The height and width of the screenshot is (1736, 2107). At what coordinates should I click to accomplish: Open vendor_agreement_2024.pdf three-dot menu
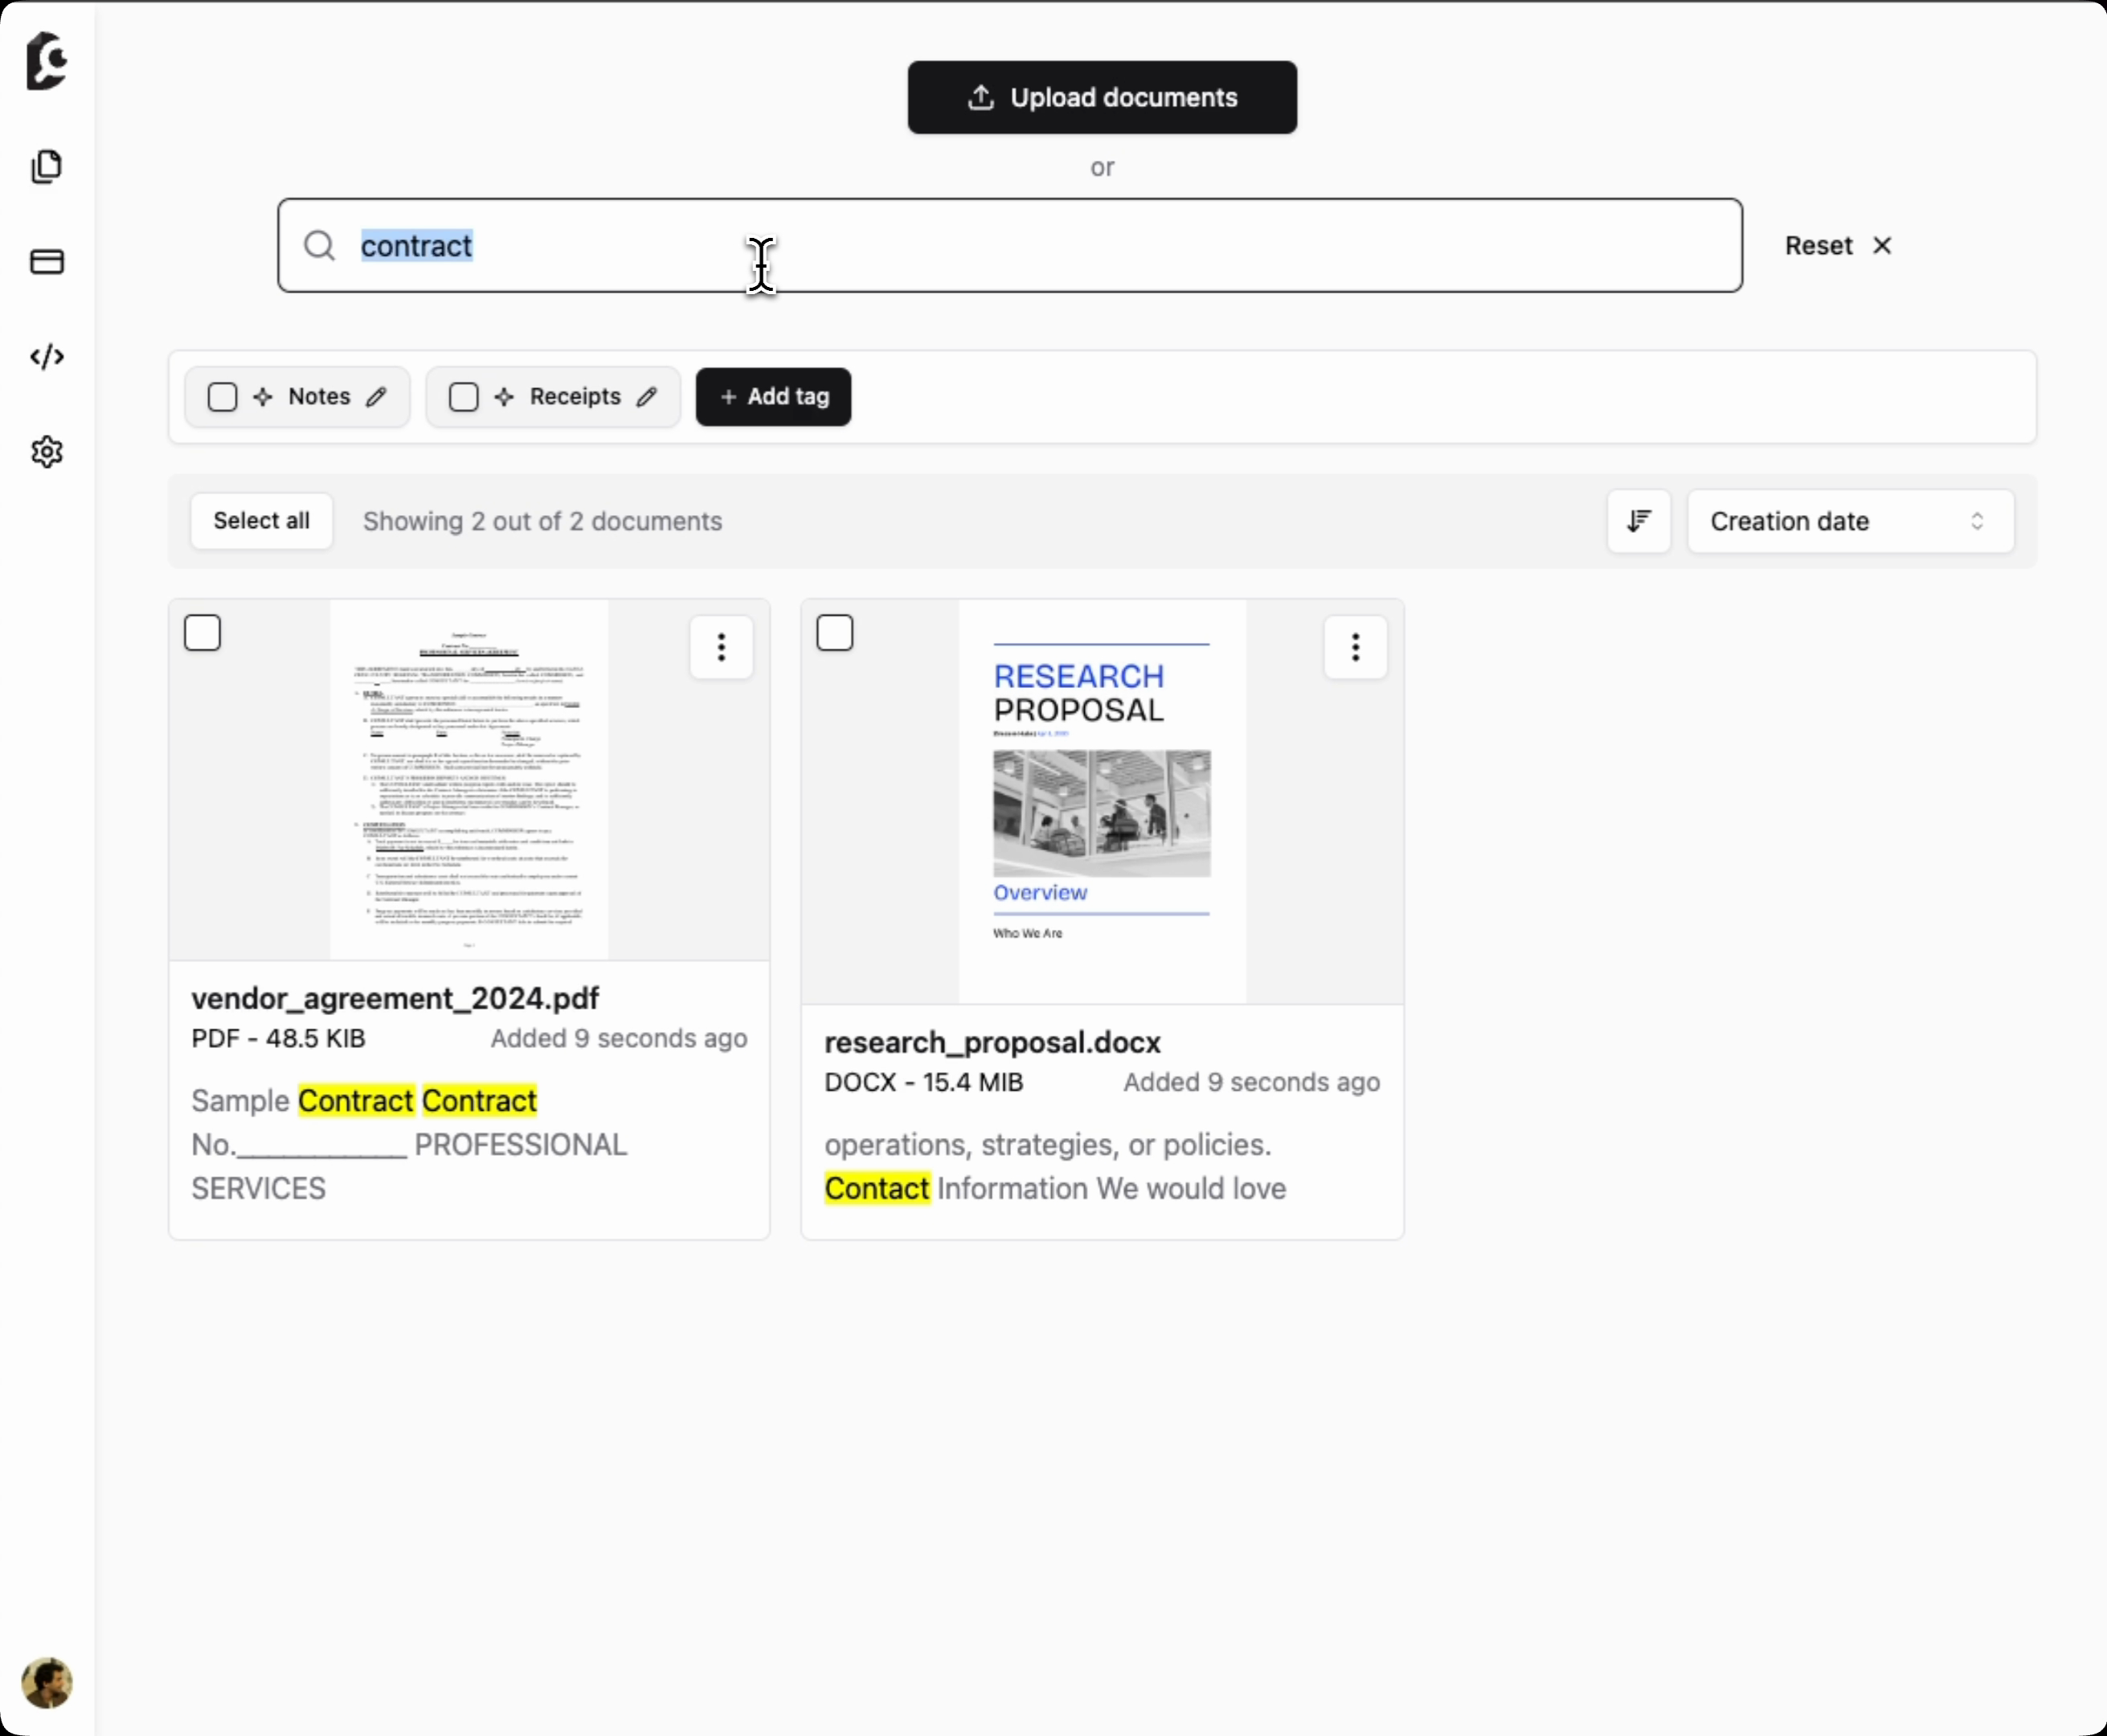[721, 647]
